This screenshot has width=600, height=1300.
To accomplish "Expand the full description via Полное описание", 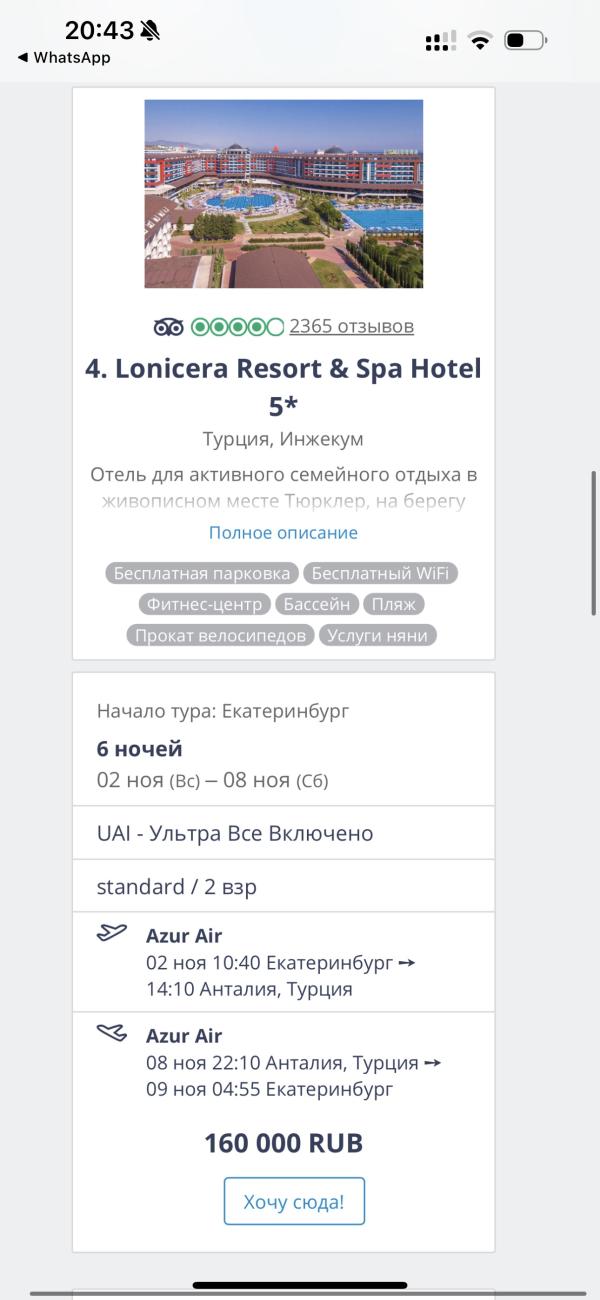I will click(283, 533).
